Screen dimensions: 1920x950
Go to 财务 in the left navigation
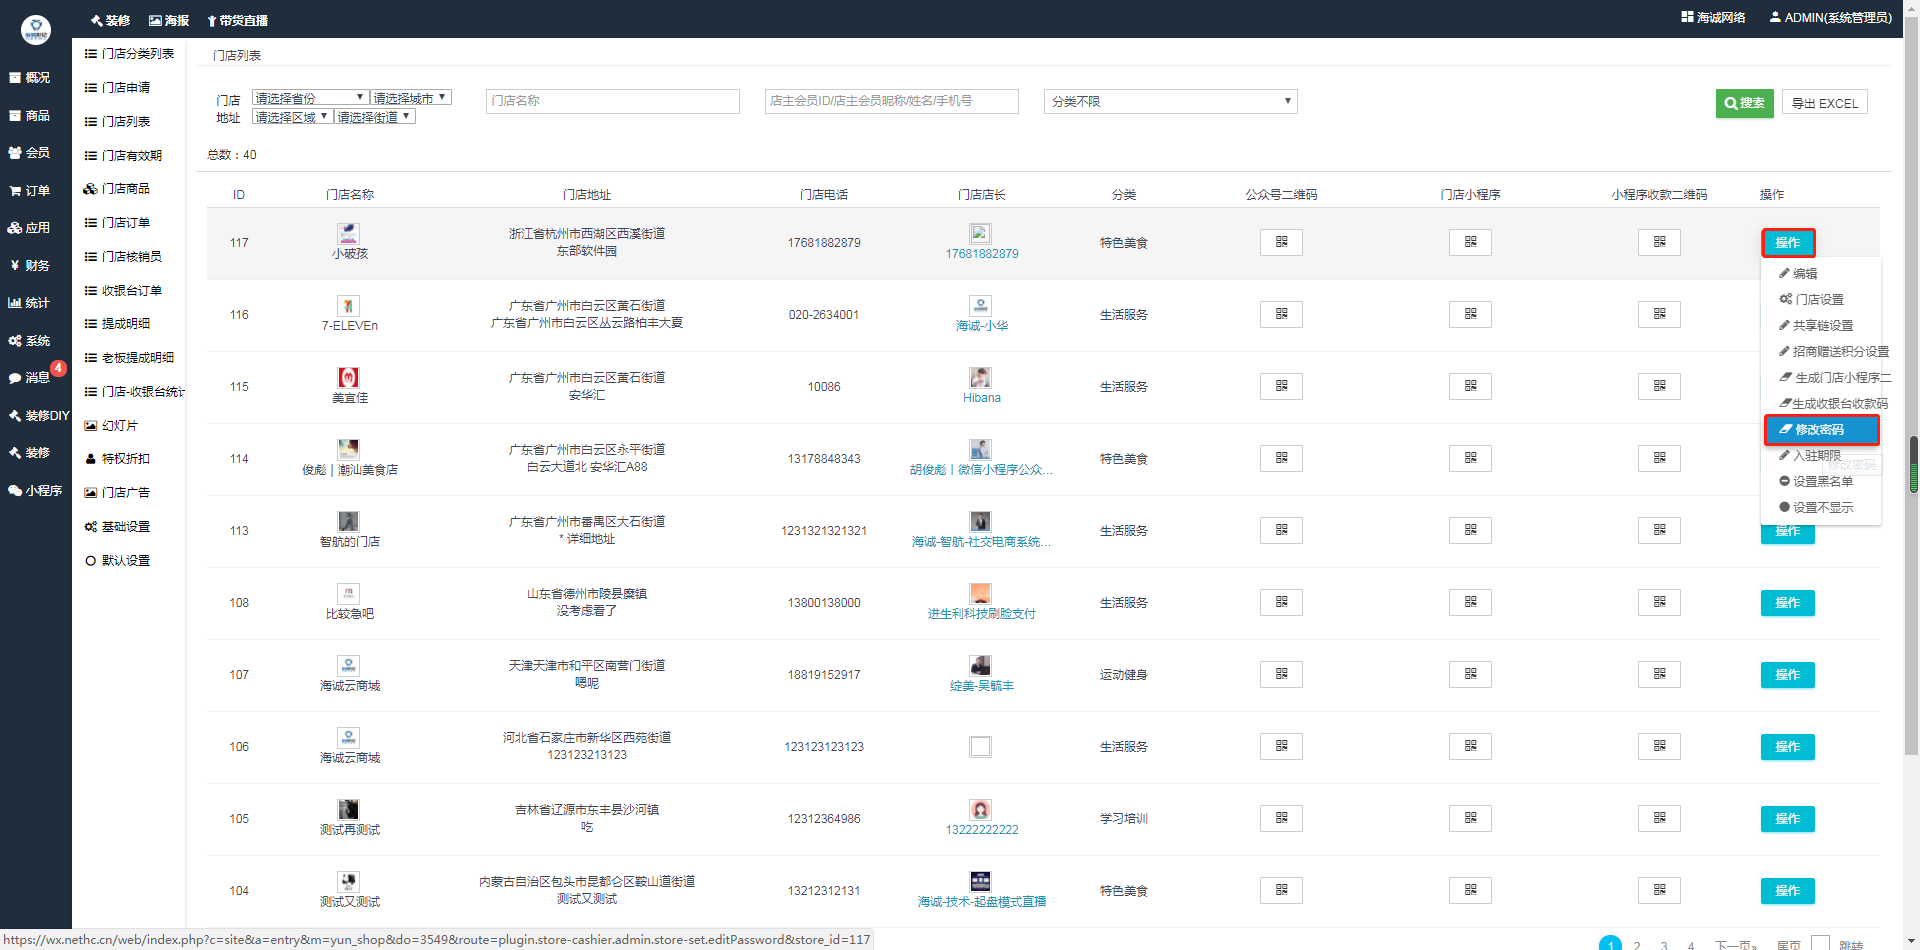tap(30, 265)
